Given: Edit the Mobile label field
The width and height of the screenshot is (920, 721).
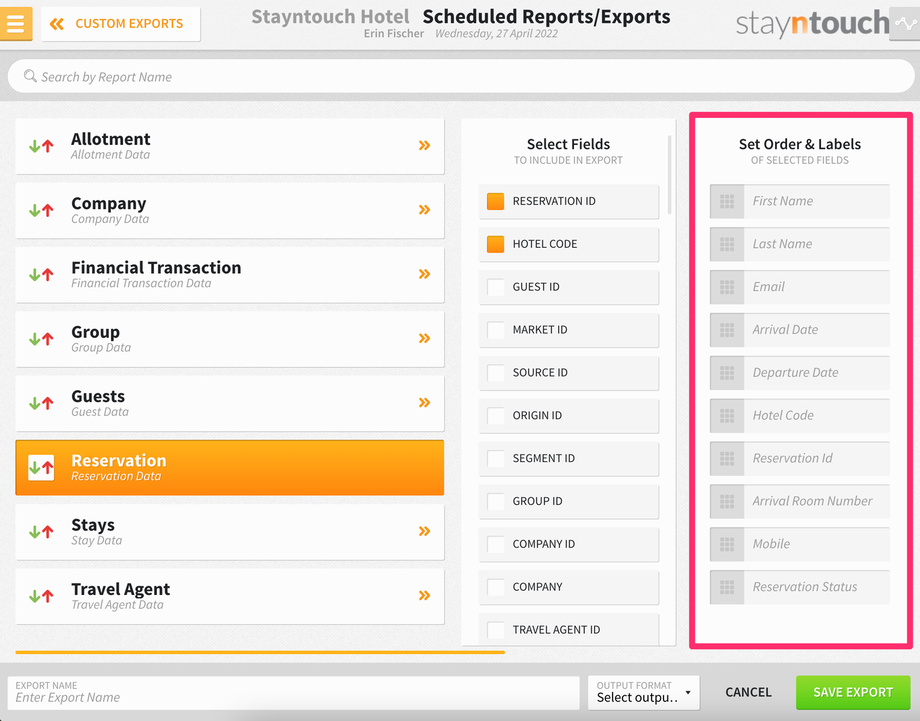Looking at the screenshot, I should [x=817, y=544].
